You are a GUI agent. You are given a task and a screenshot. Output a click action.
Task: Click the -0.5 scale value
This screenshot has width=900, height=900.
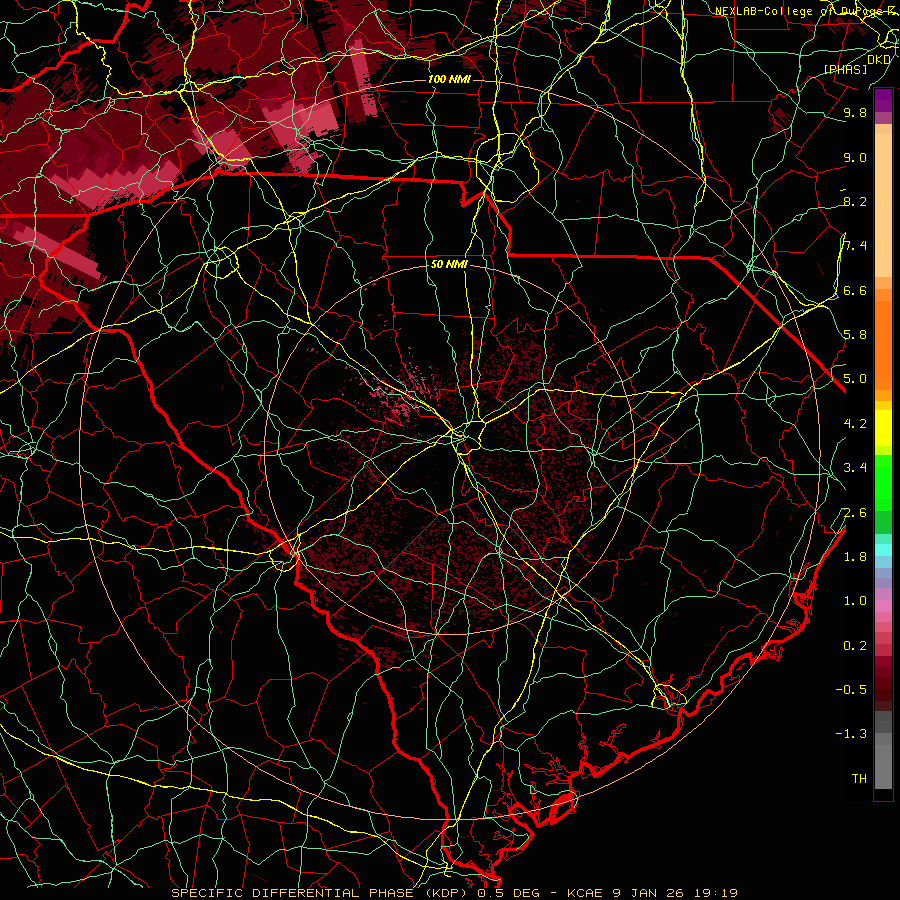pos(851,689)
